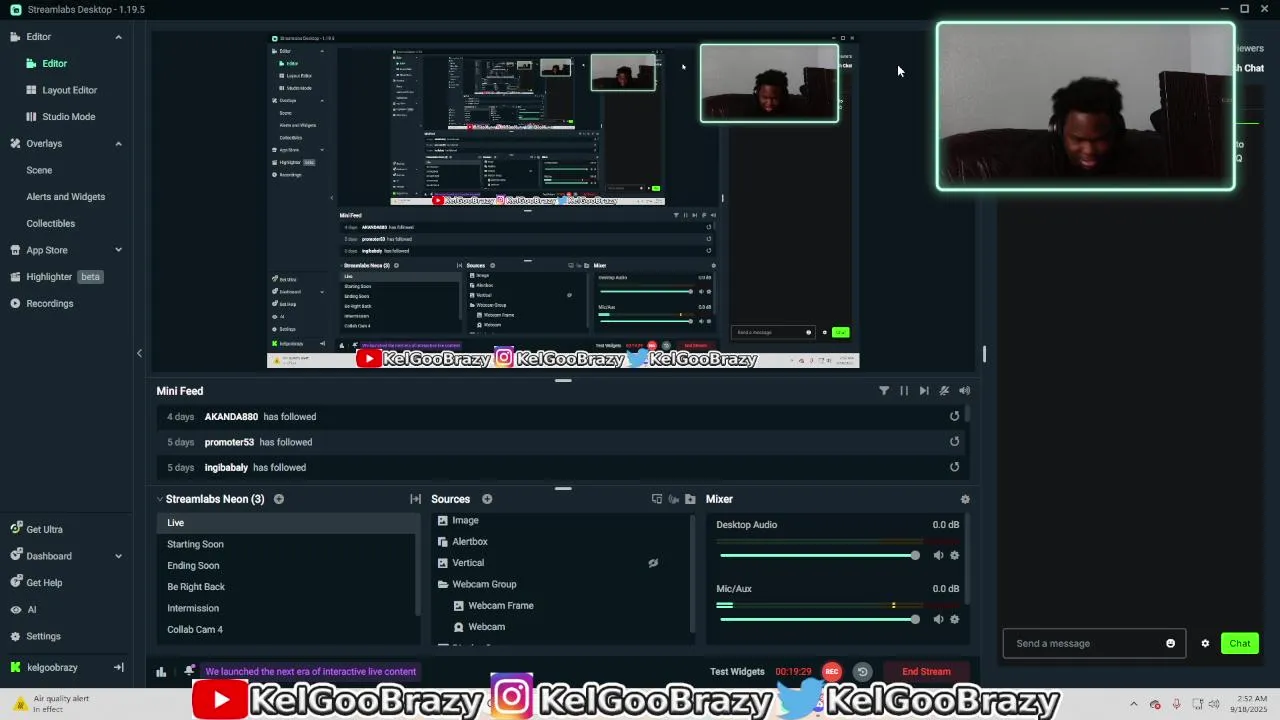Viewport: 1280px width, 720px height.
Task: Open emoji picker in chat box
Action: [x=1171, y=644]
